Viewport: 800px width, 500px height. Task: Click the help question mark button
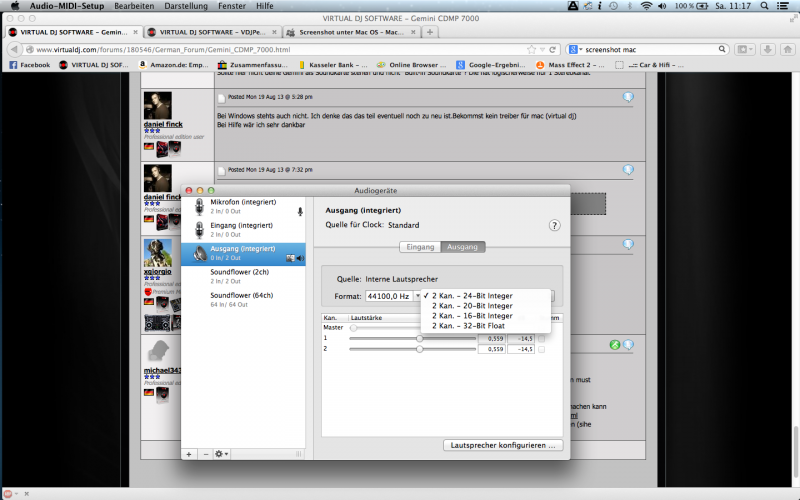pos(554,226)
